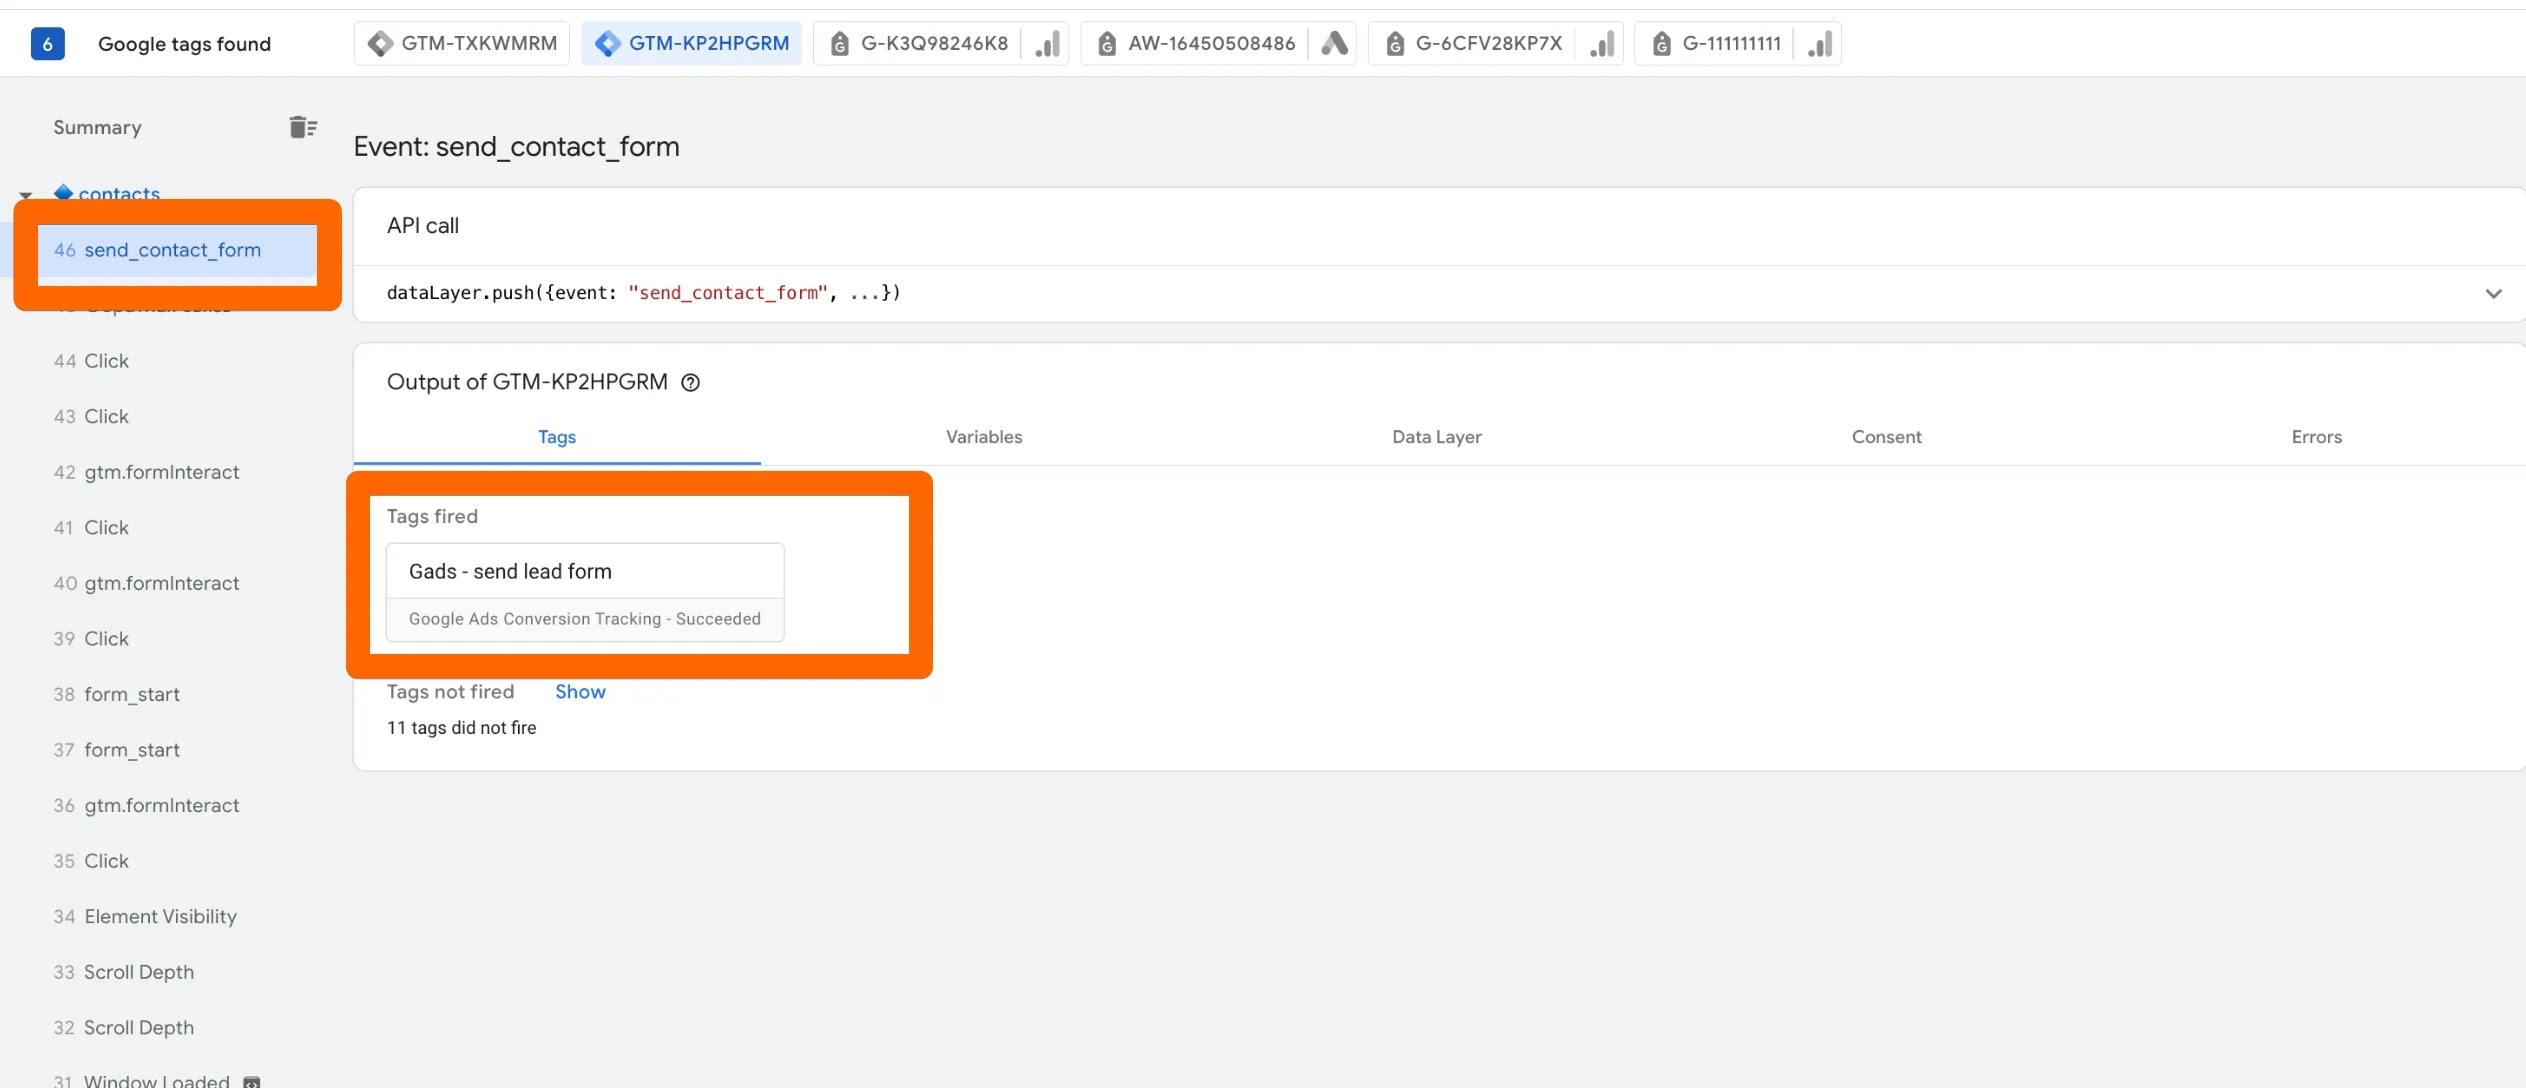Viewport: 2526px width, 1088px height.
Task: Select event 37 form_start
Action: click(116, 749)
